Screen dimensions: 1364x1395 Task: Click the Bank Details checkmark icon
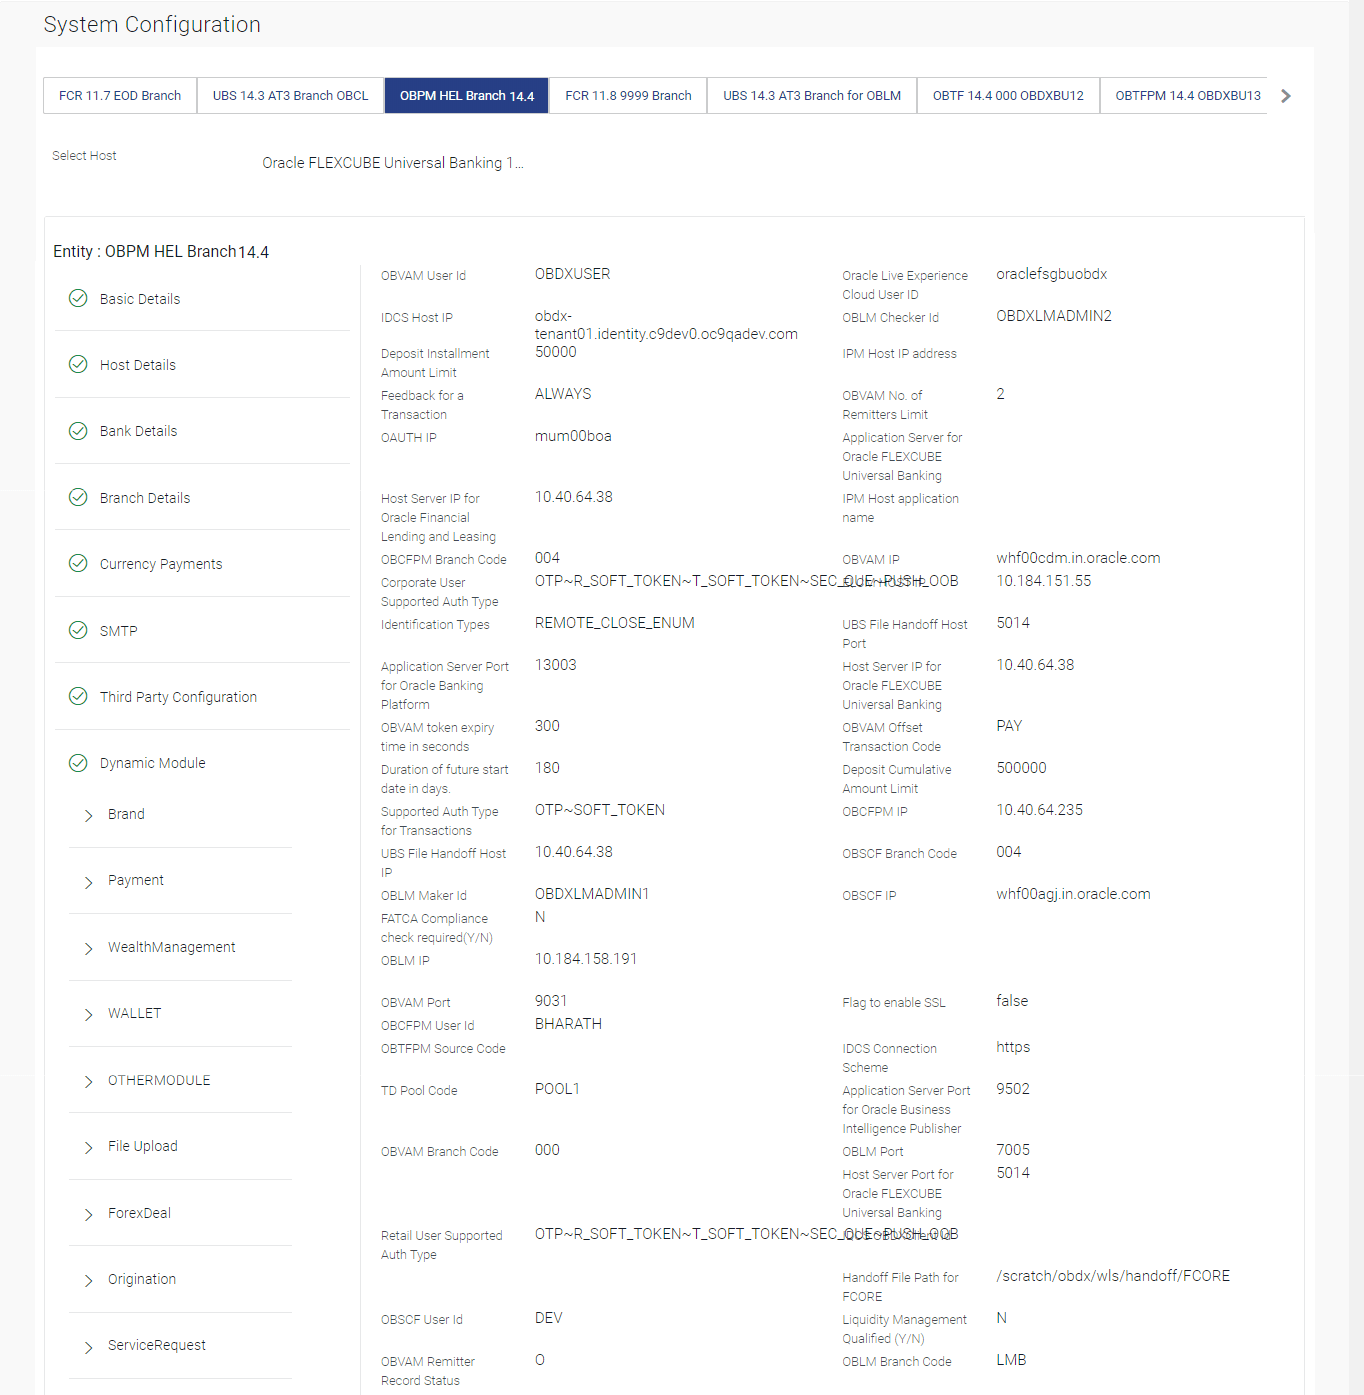78,431
